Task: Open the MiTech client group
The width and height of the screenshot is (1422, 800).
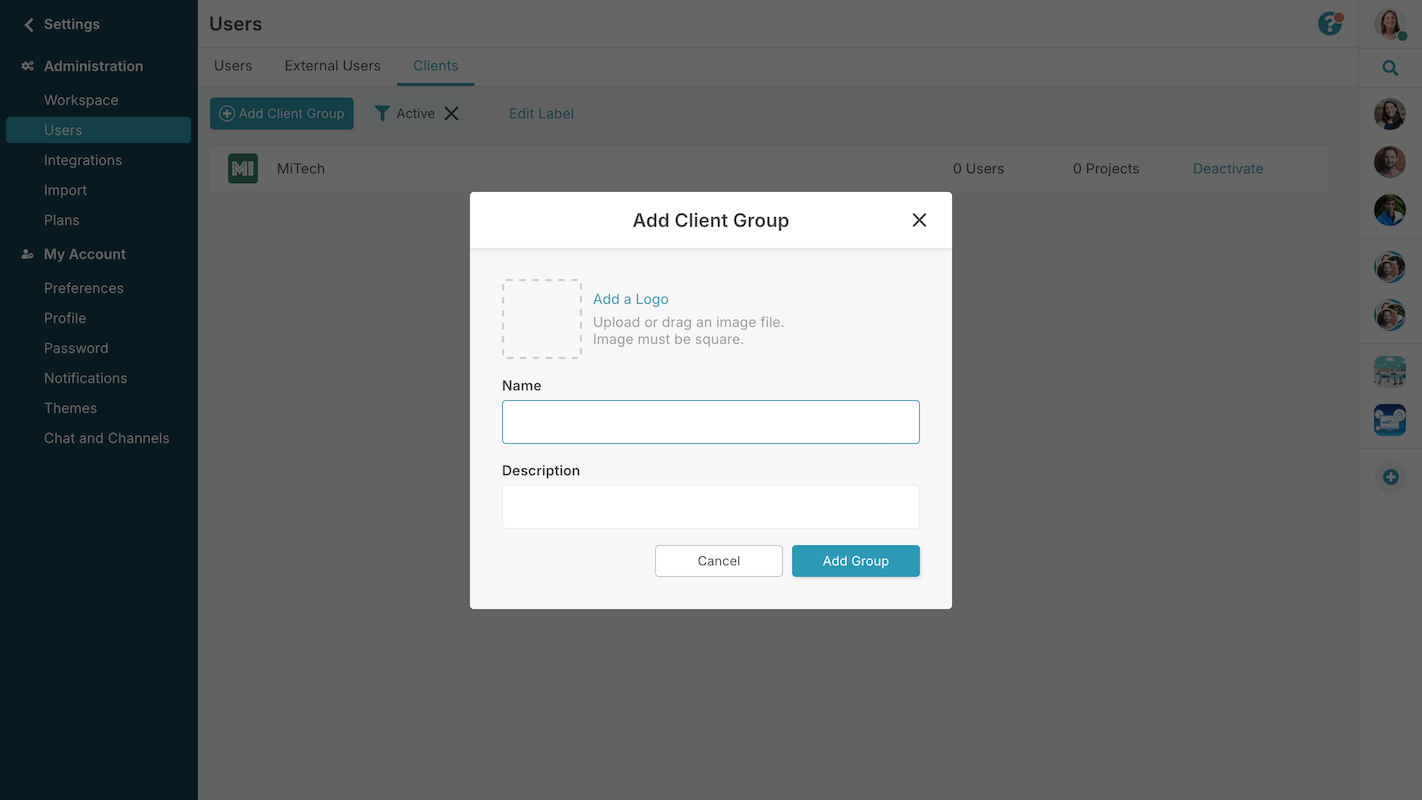Action: coord(301,169)
